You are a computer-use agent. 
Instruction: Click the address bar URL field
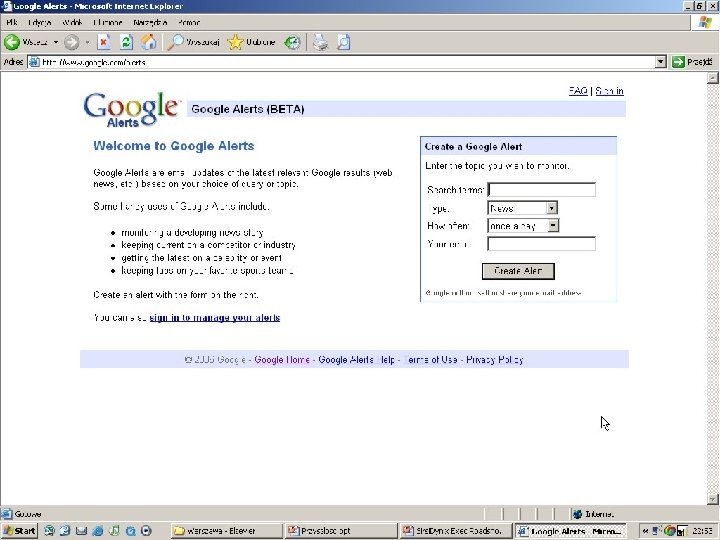342,62
